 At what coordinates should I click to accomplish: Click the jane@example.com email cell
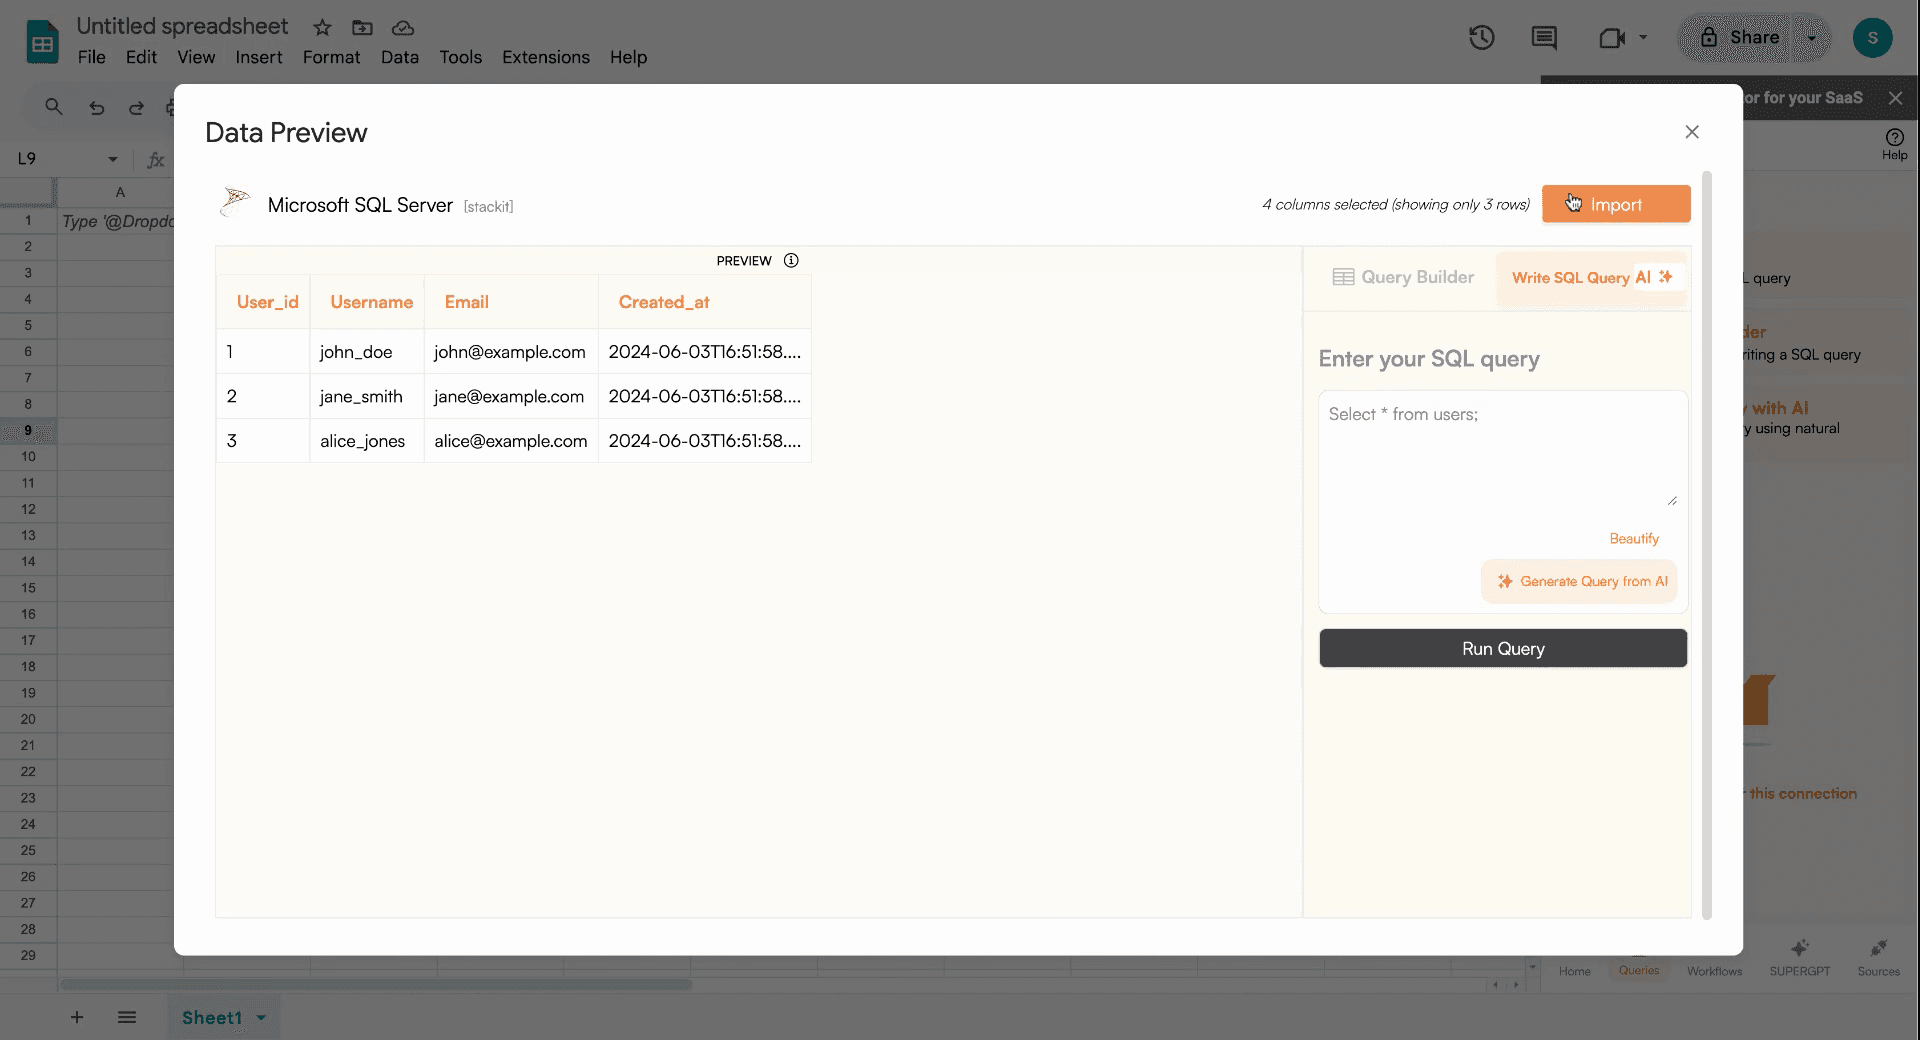click(x=509, y=396)
